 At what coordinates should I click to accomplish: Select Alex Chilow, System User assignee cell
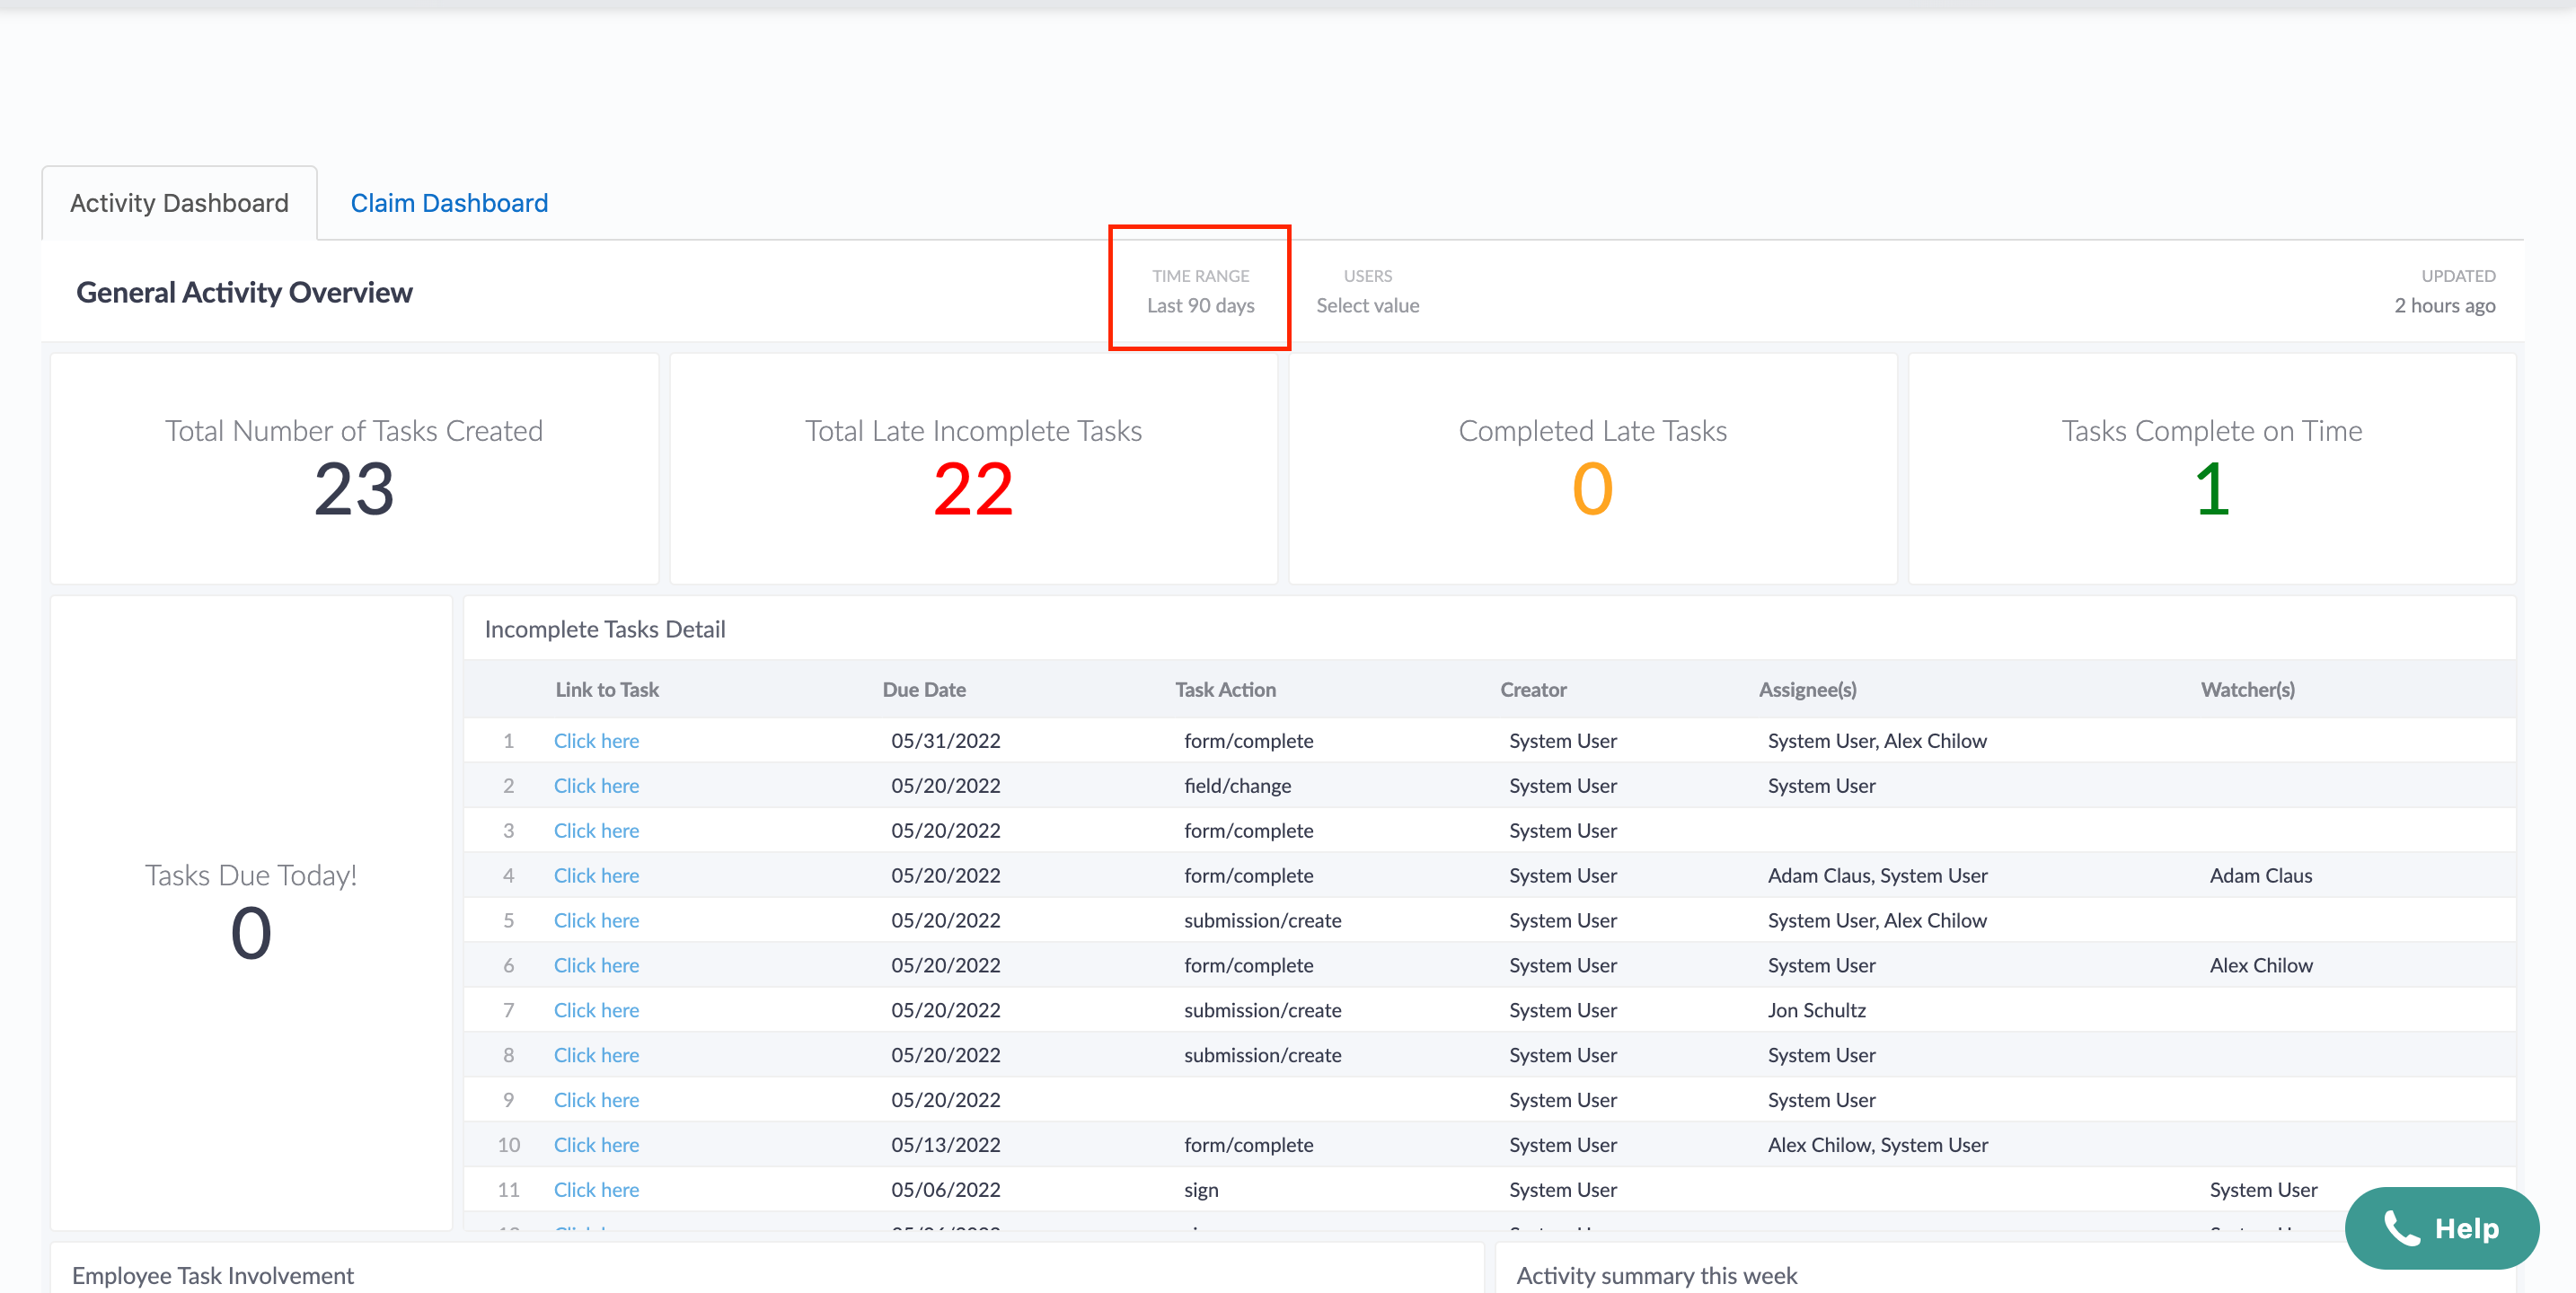1877,1146
